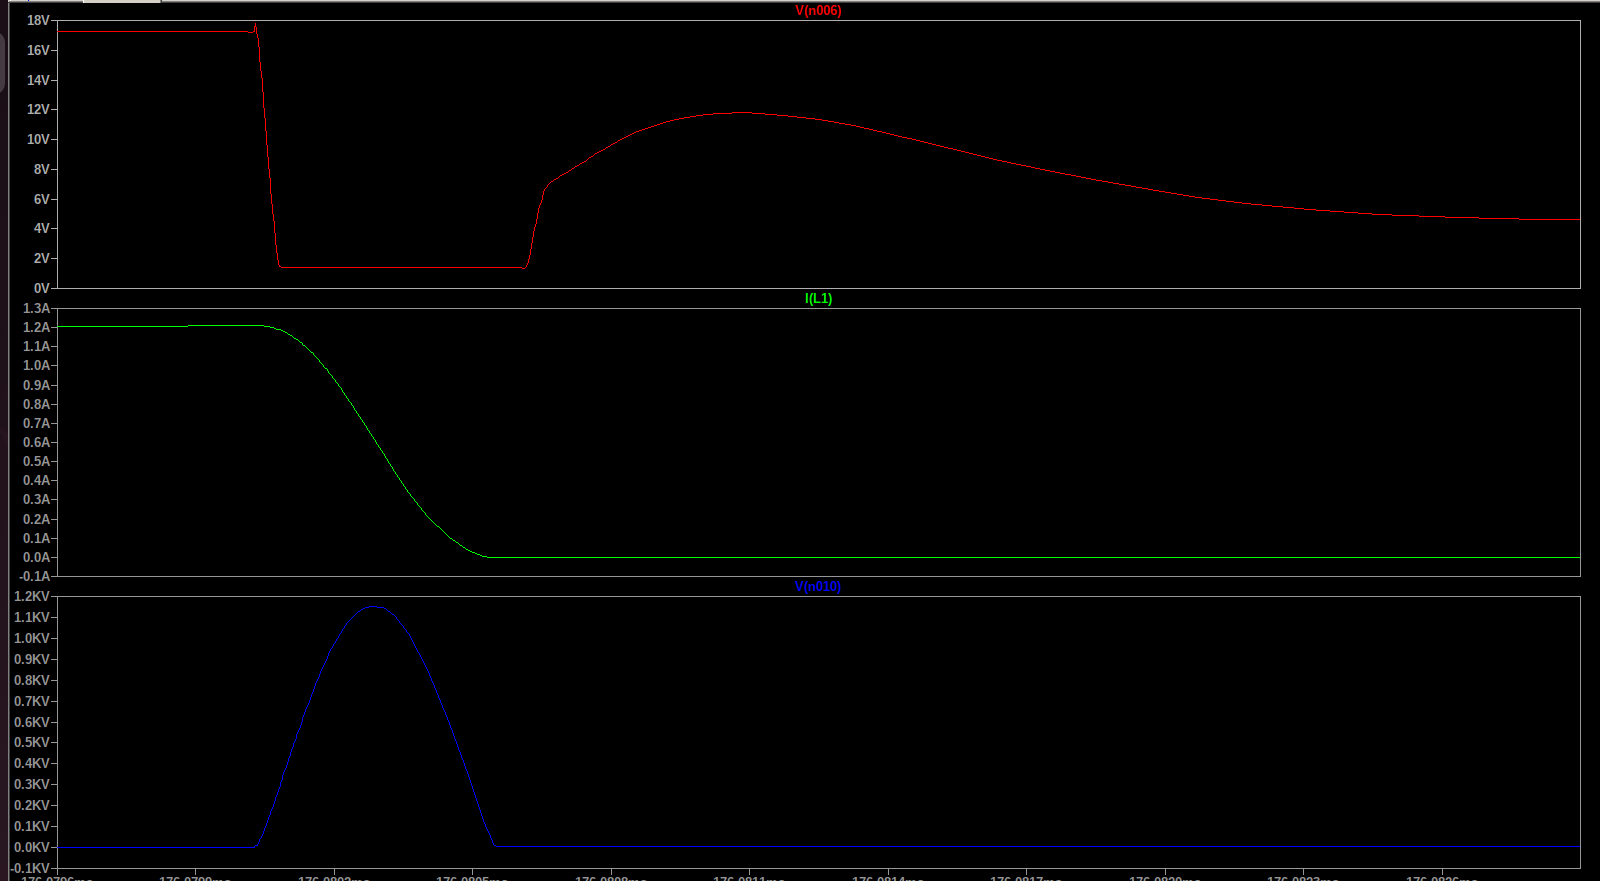This screenshot has height=881, width=1600.
Task: Click the 8V axis tick label
Action: click(x=41, y=169)
